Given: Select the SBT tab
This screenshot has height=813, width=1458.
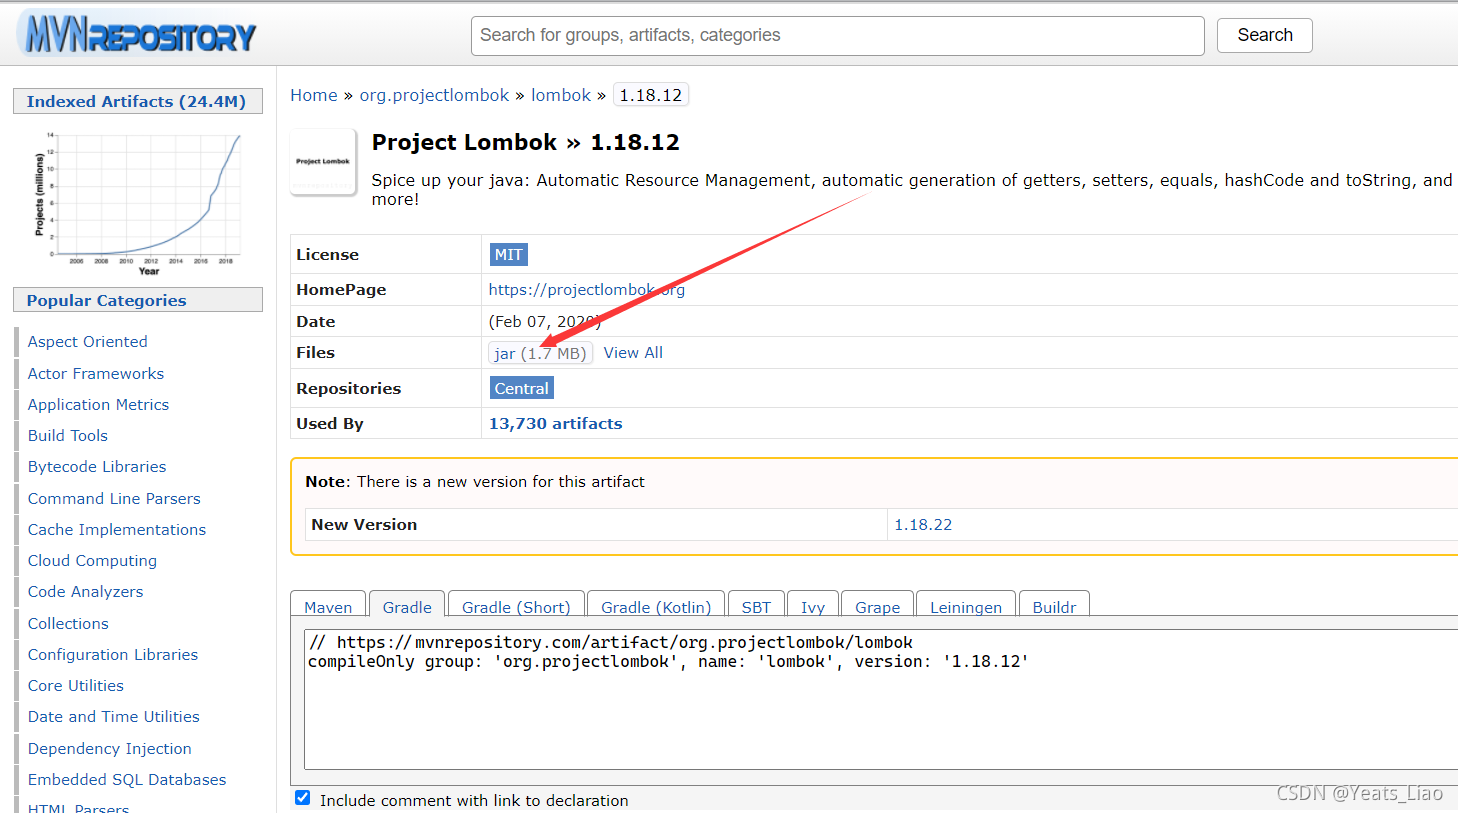Looking at the screenshot, I should (x=756, y=607).
